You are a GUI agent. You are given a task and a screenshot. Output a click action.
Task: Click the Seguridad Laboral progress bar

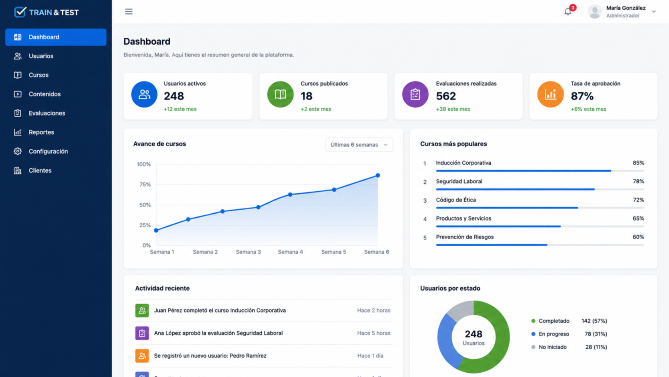click(540, 189)
